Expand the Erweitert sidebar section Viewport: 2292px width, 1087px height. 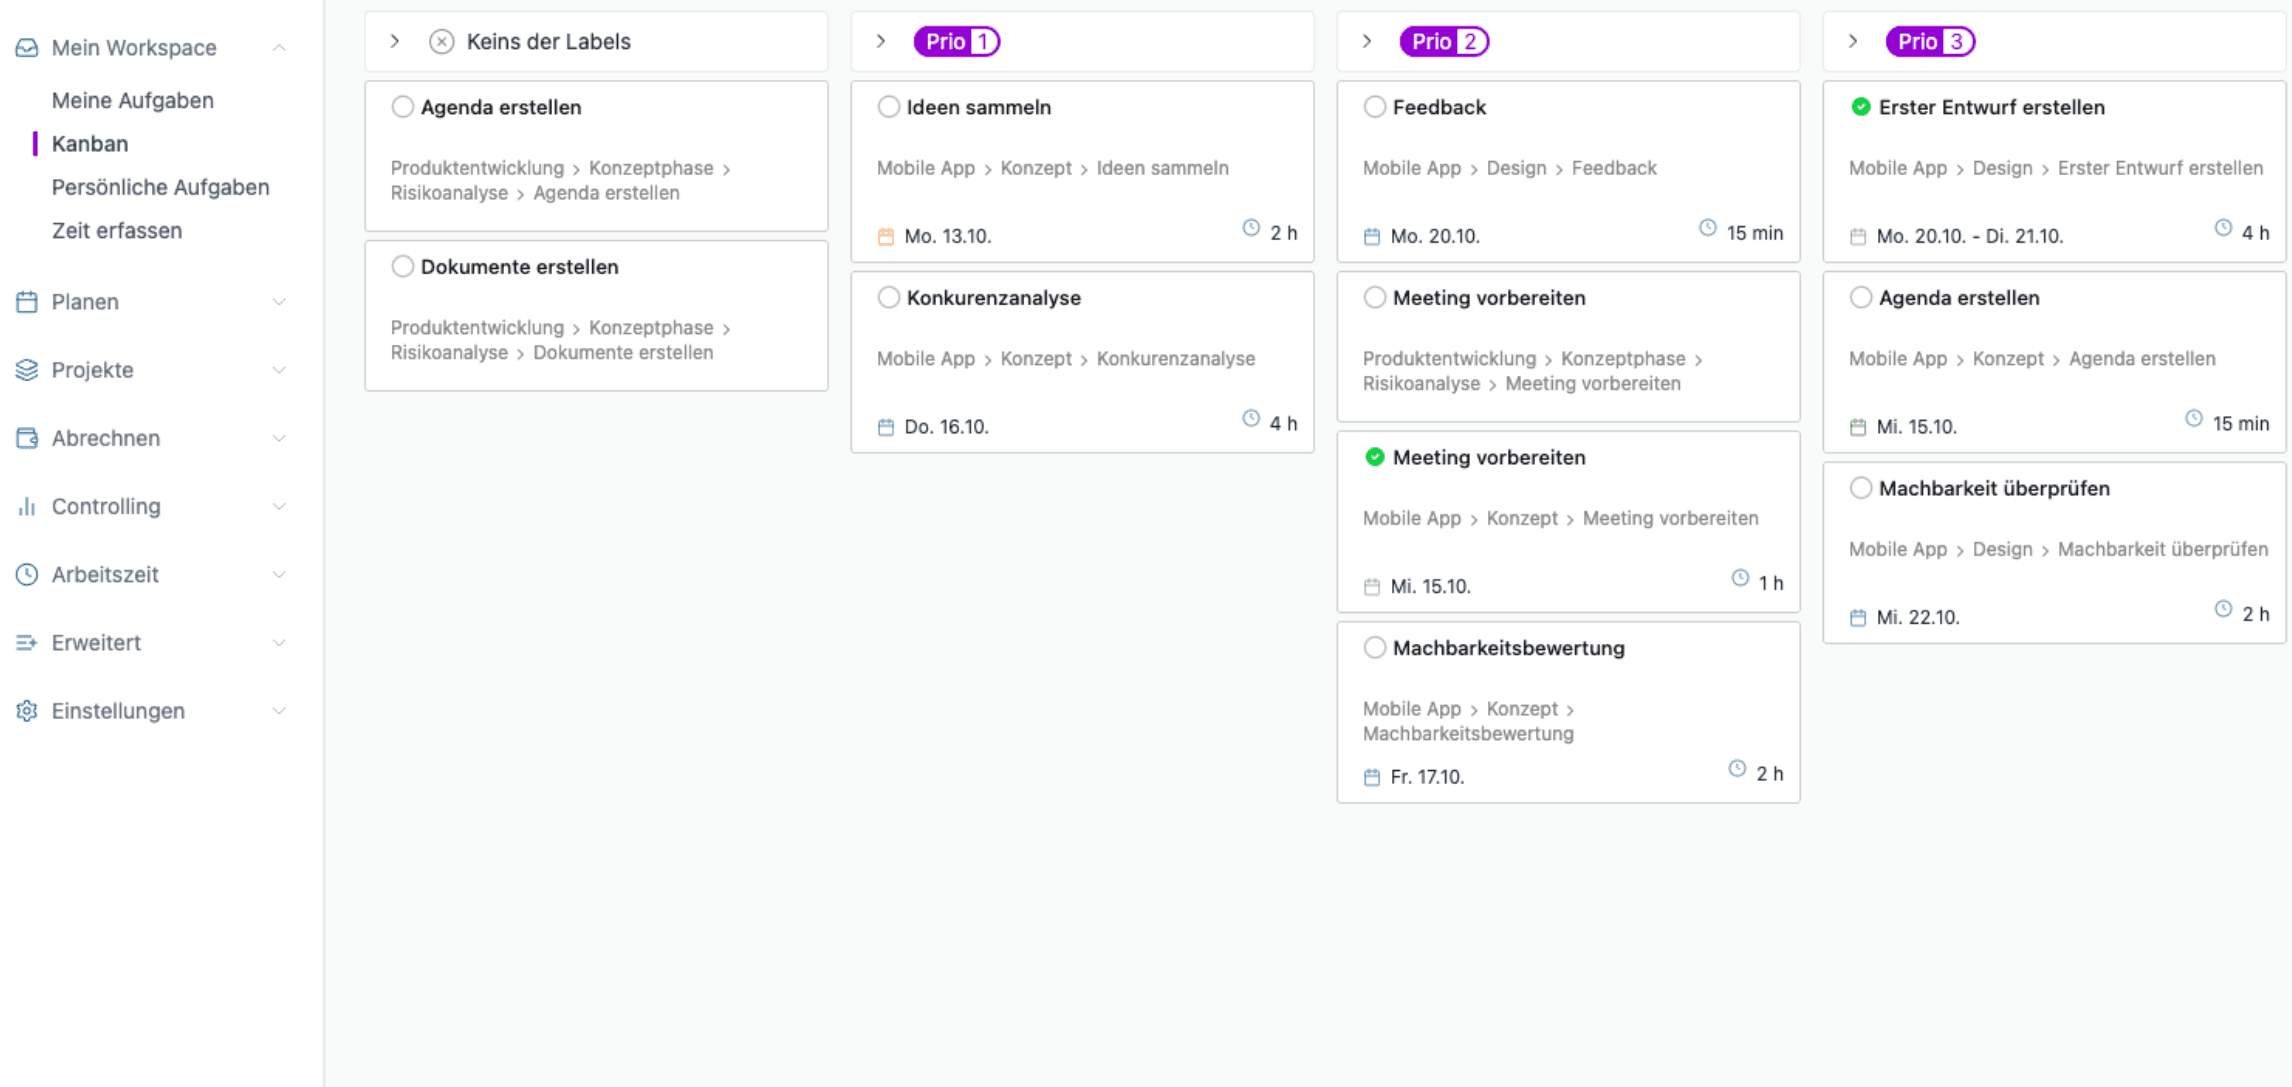pyautogui.click(x=279, y=642)
